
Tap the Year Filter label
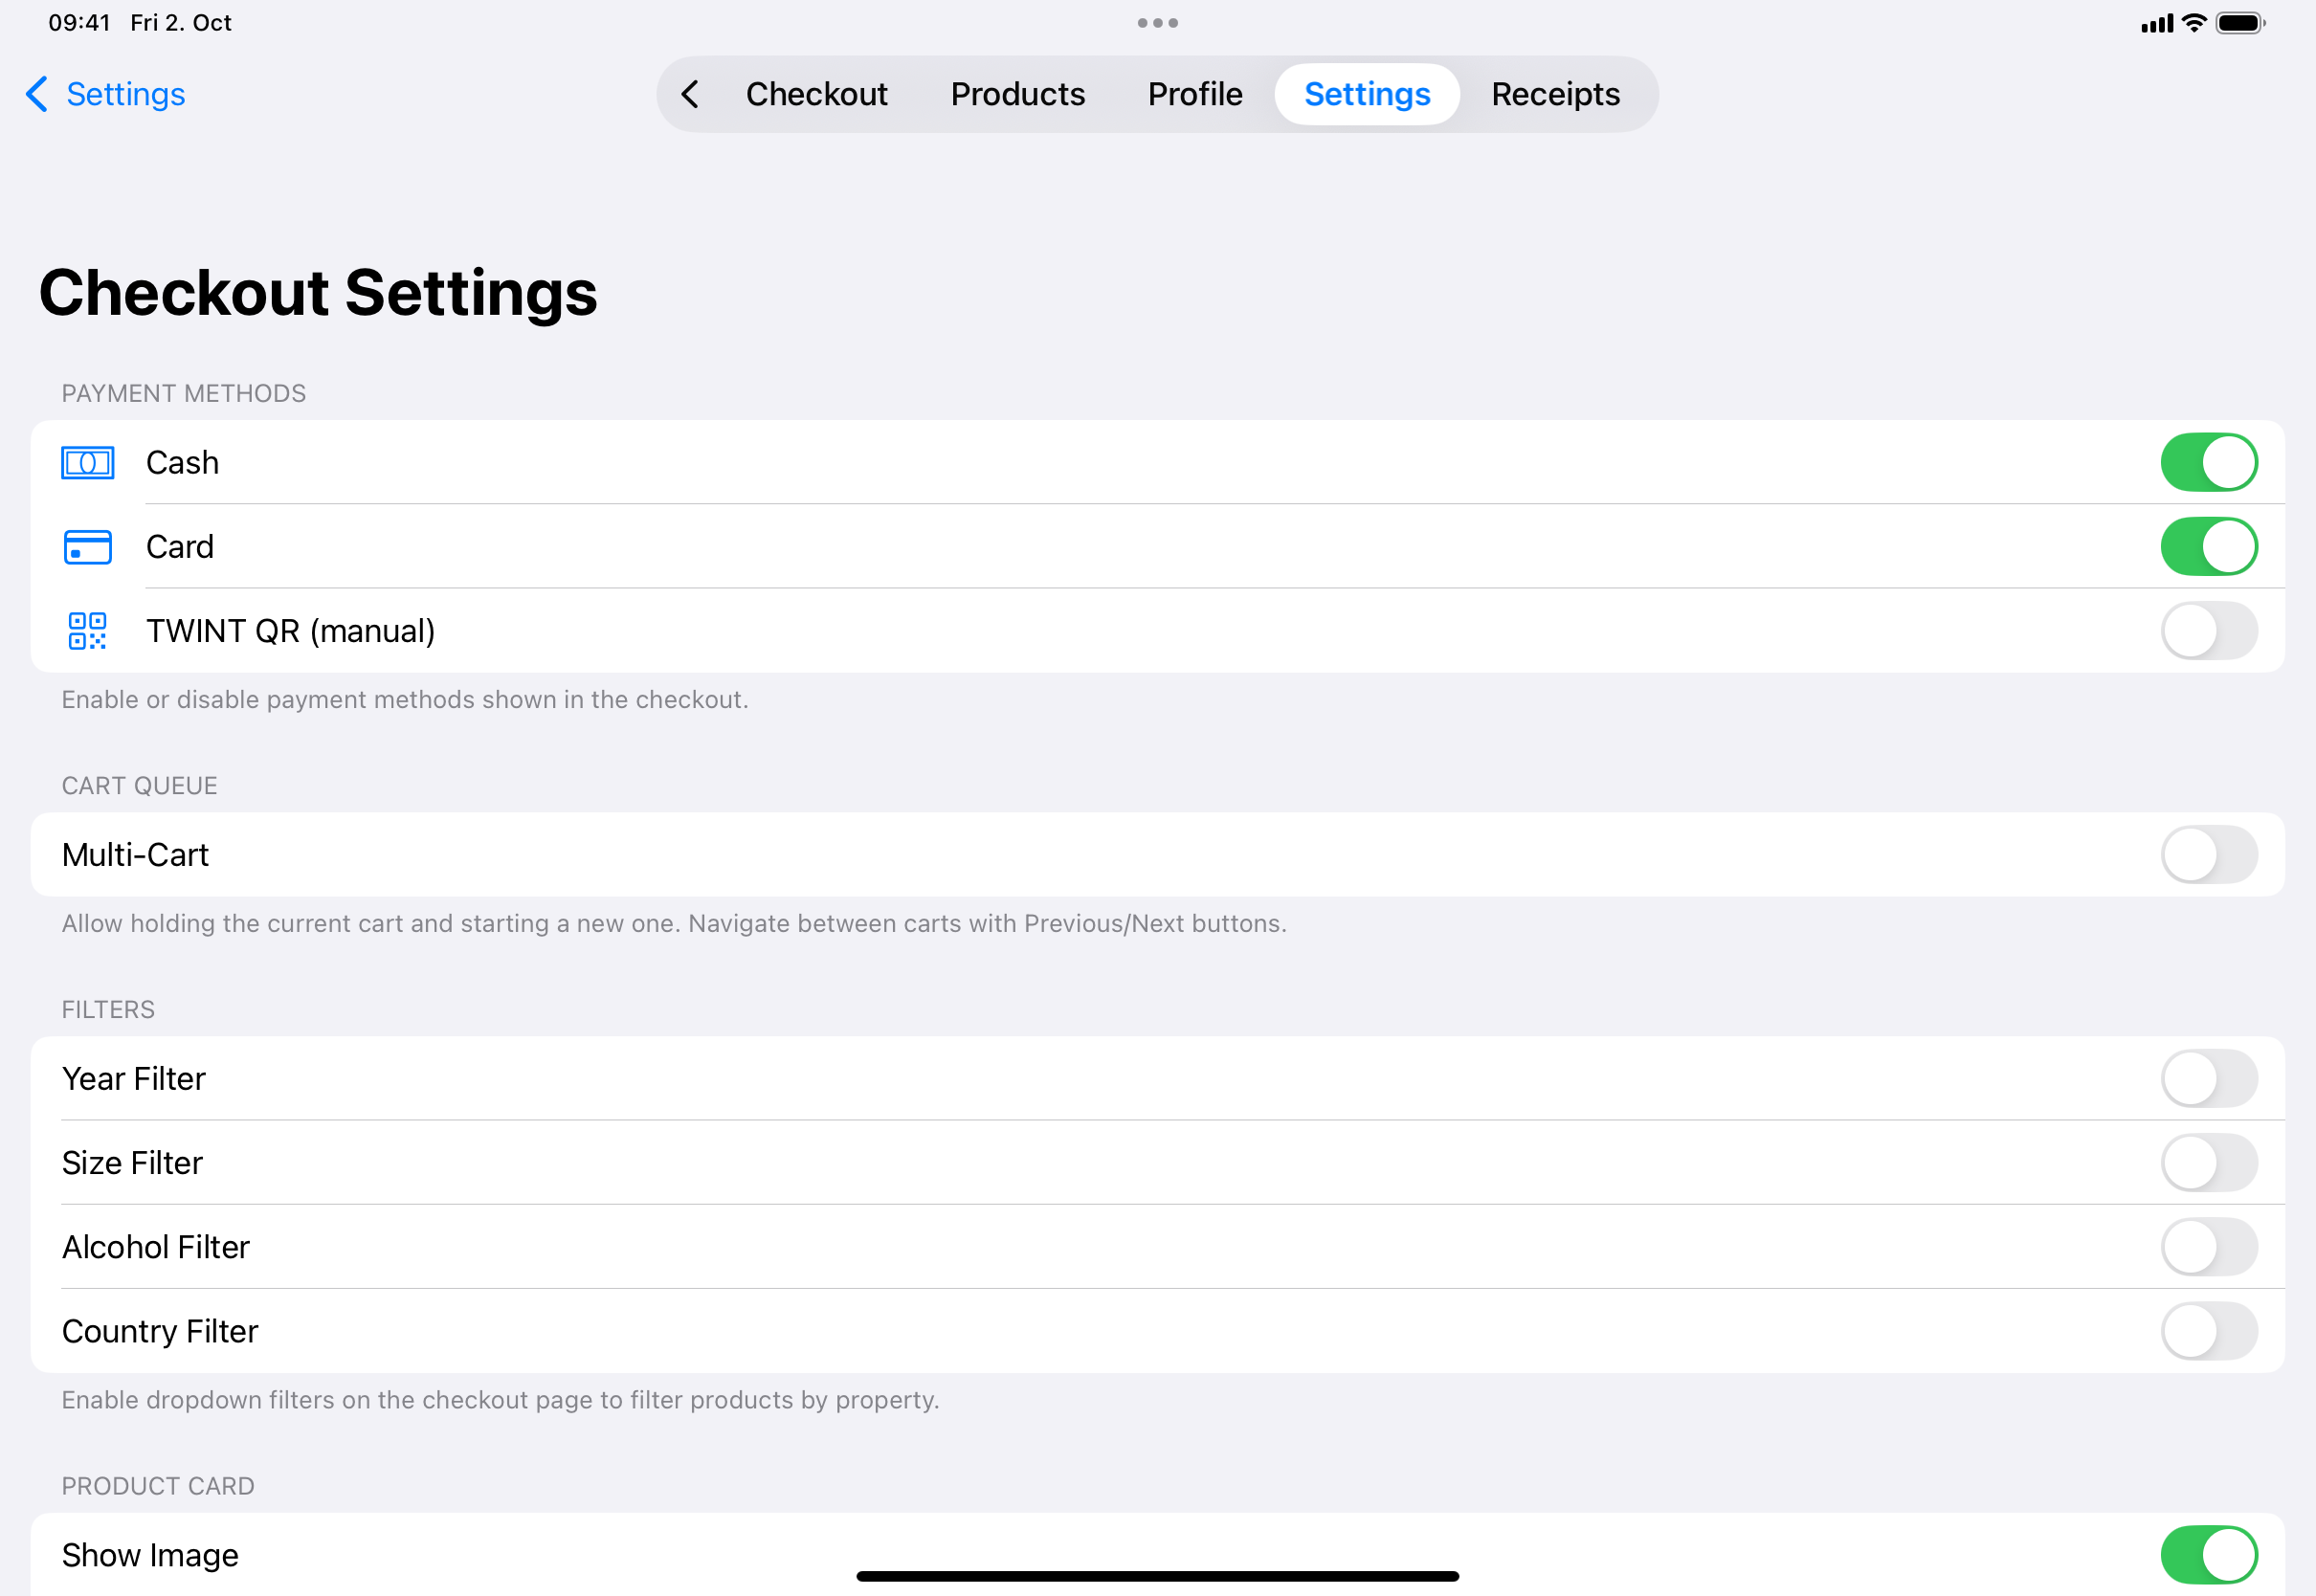[133, 1079]
